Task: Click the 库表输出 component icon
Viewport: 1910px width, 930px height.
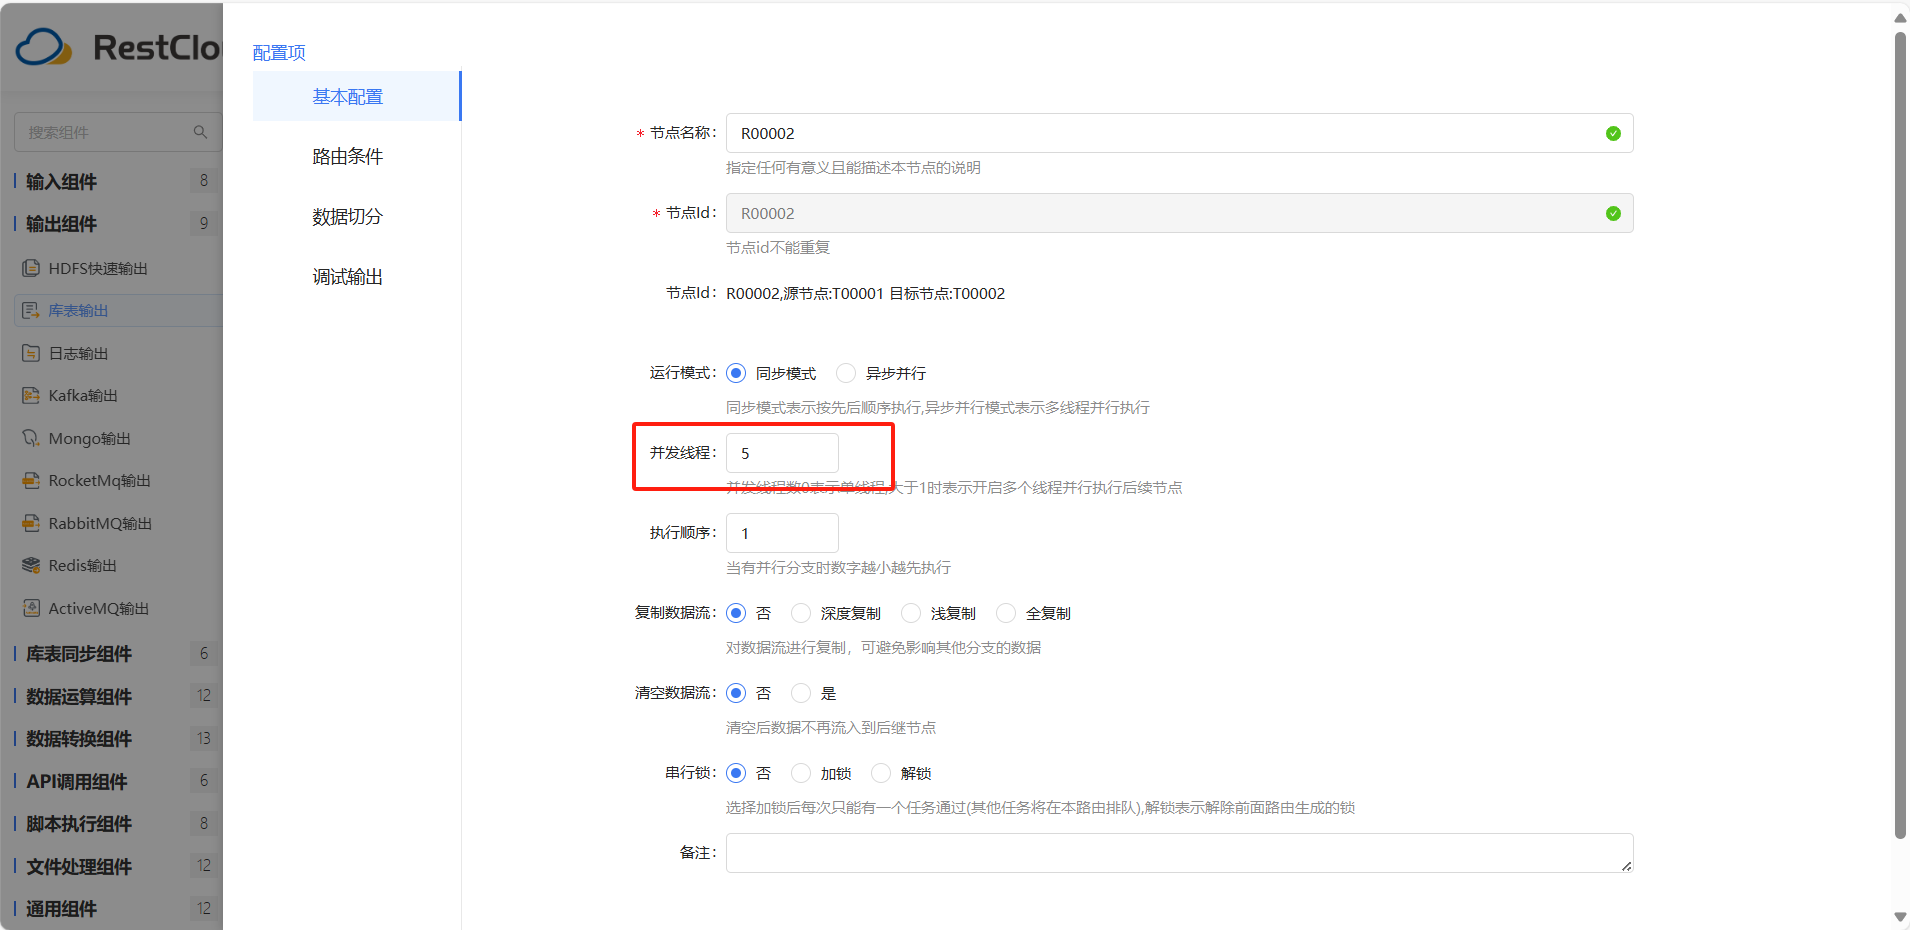Action: click(31, 311)
